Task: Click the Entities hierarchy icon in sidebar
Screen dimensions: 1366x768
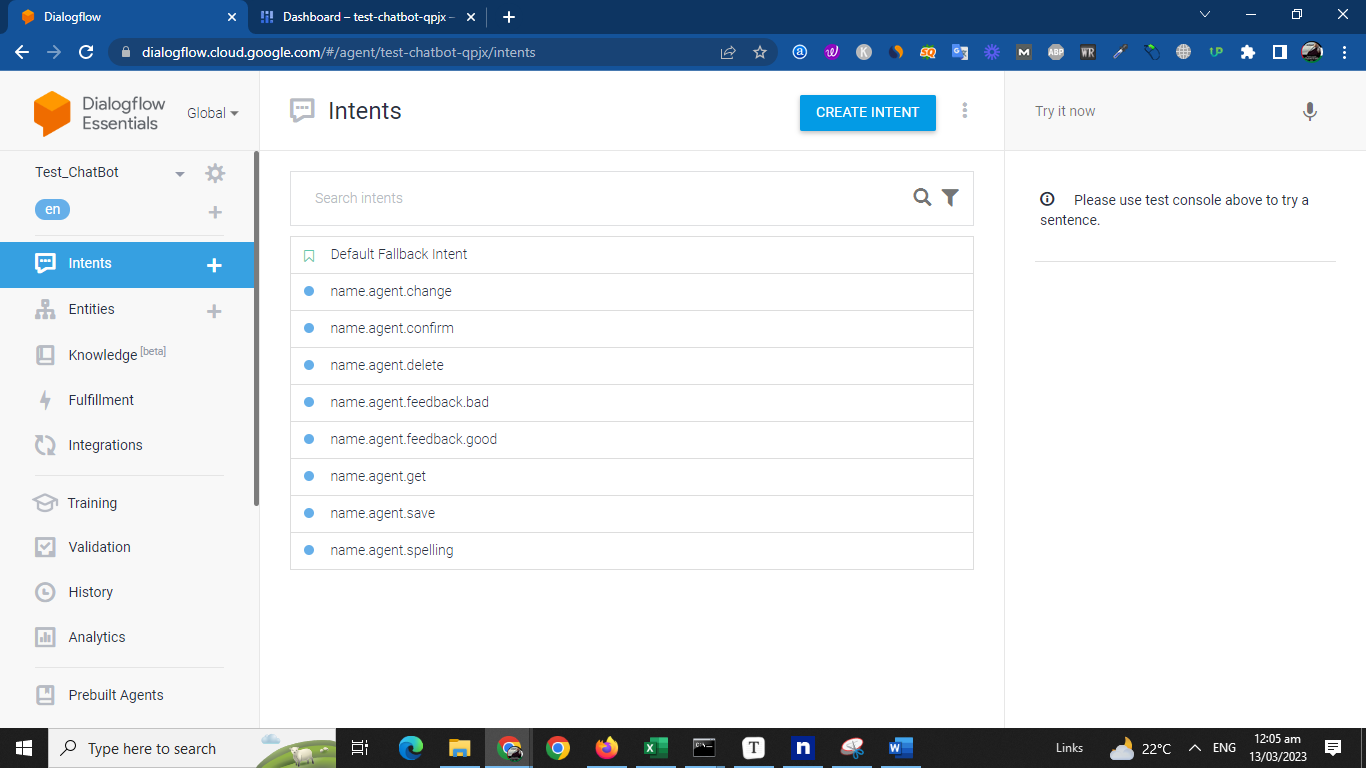Action: [45, 310]
